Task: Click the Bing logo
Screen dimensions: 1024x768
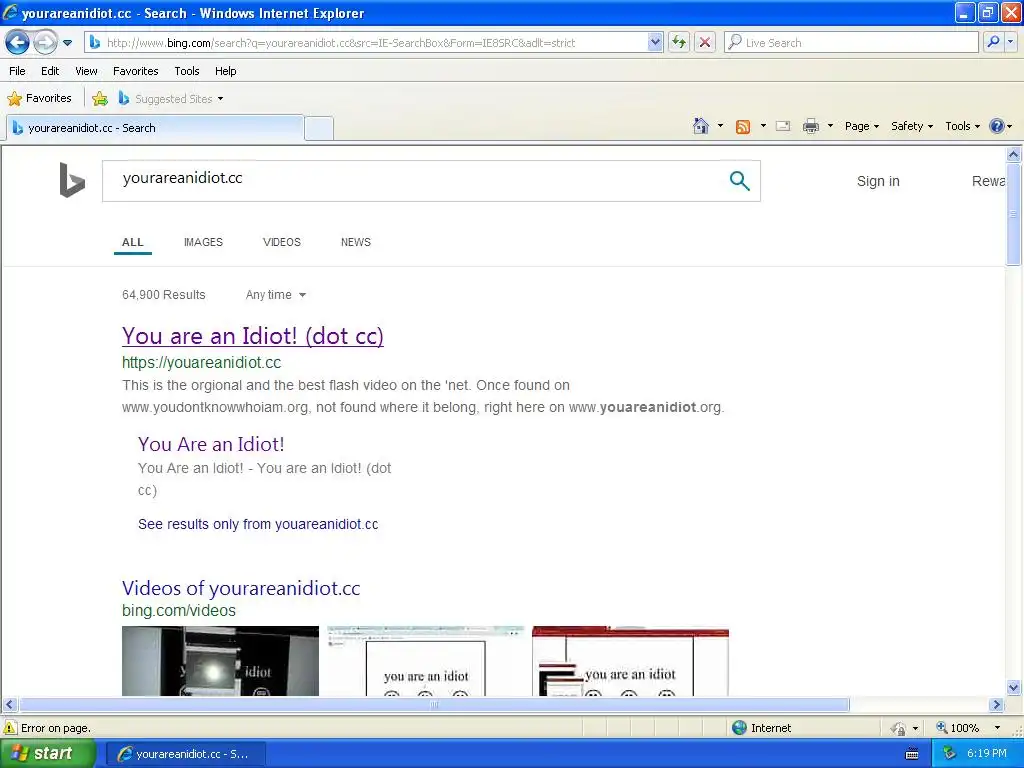Action: (72, 180)
